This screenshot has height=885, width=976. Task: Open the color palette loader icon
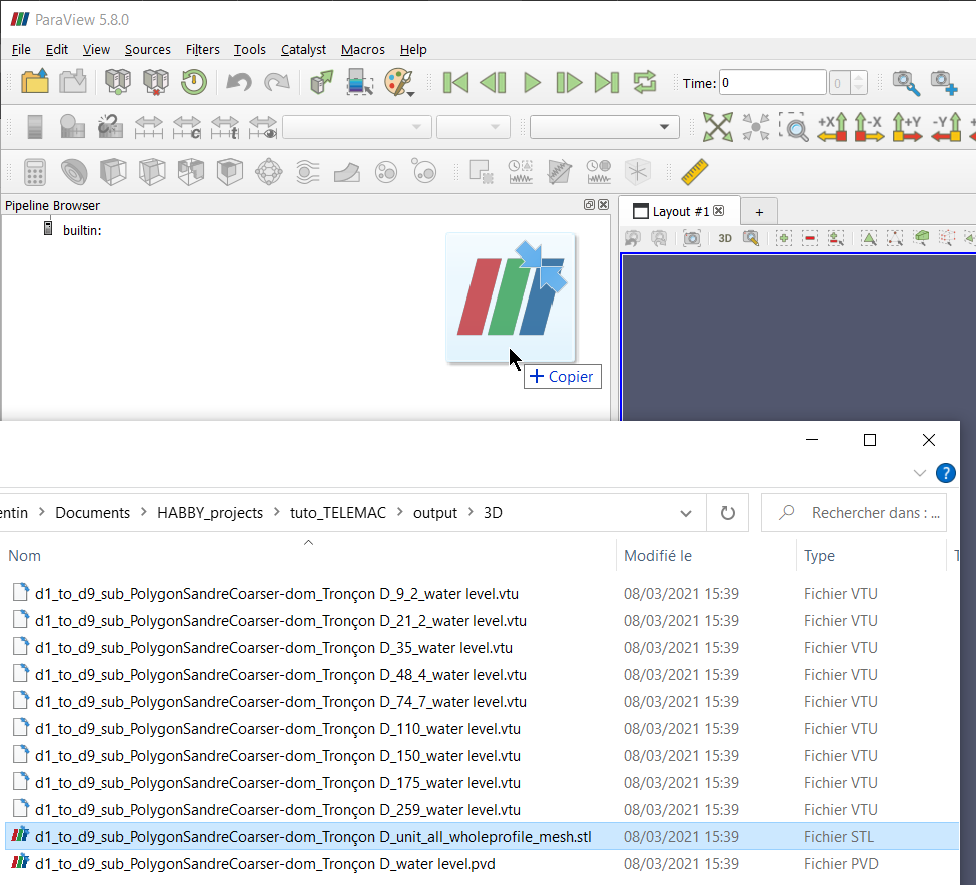point(399,82)
